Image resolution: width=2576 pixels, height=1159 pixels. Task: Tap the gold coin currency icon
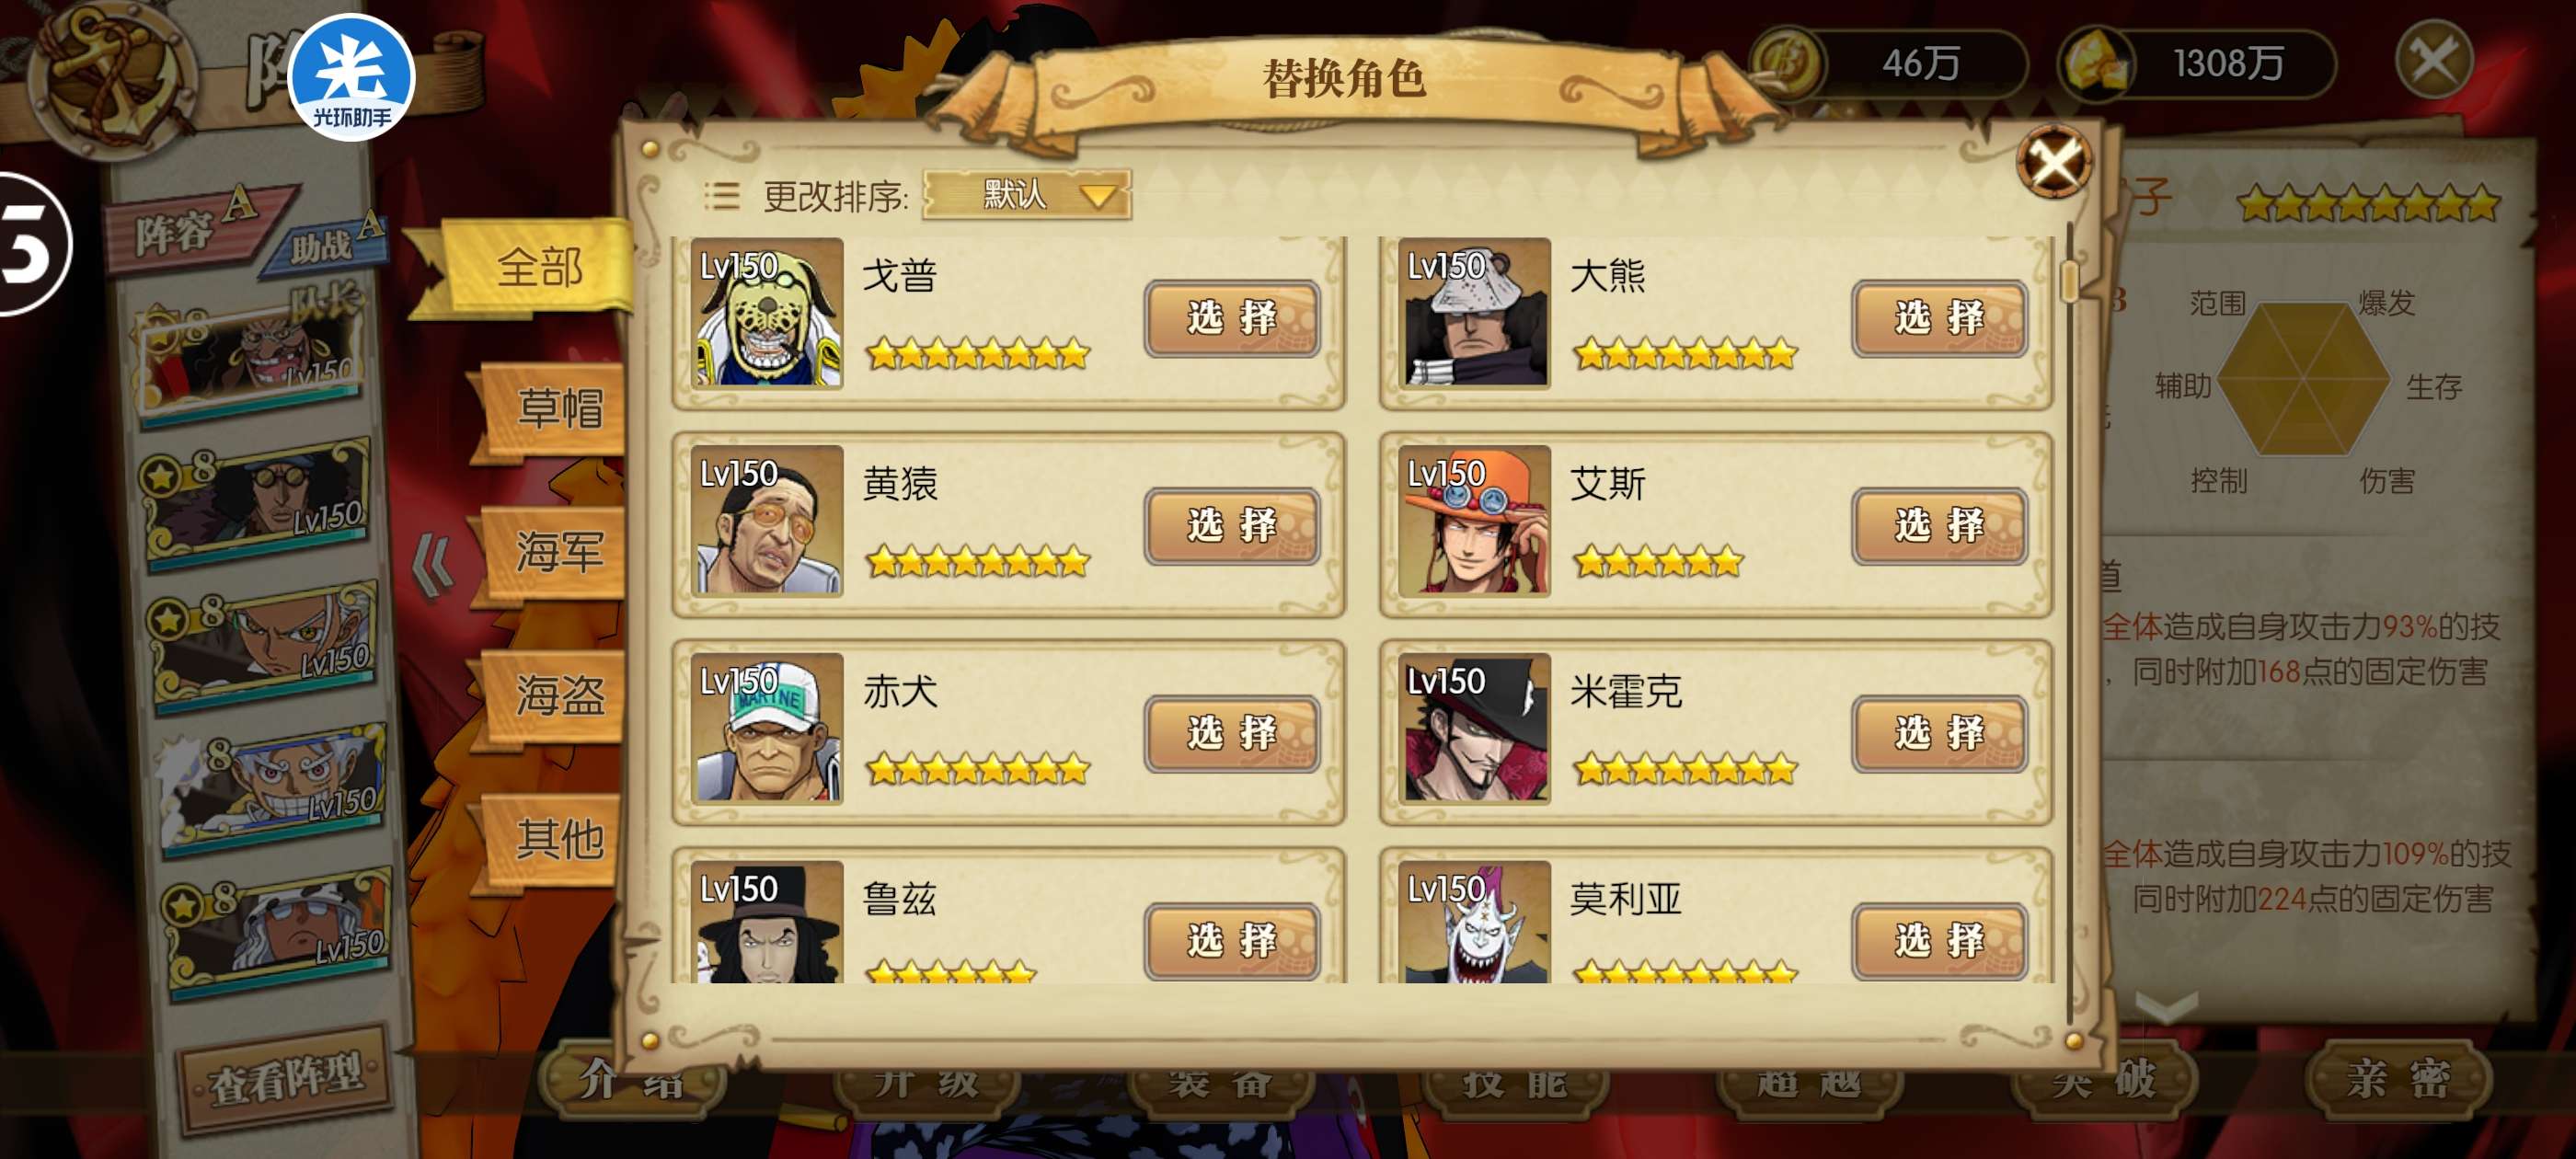pyautogui.click(x=1788, y=63)
